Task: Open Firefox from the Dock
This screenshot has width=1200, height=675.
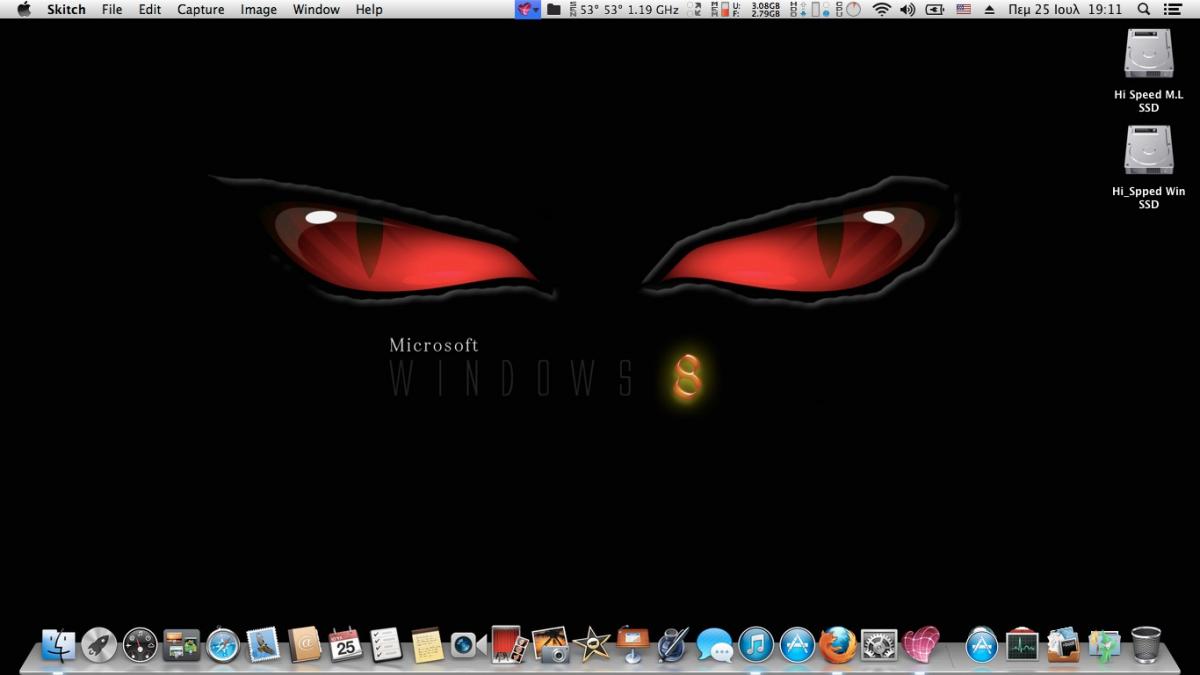Action: click(x=838, y=644)
